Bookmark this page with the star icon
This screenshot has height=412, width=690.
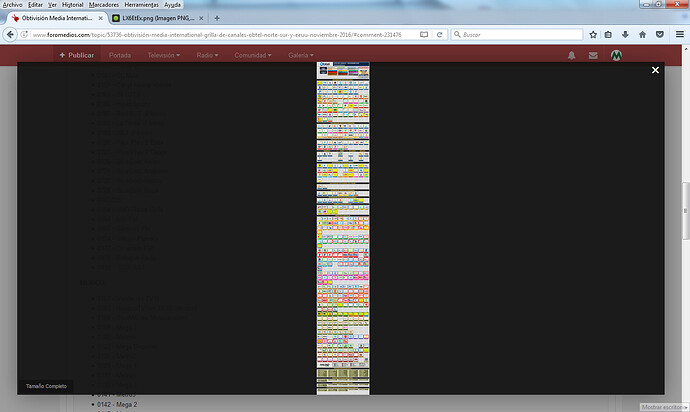(x=593, y=34)
